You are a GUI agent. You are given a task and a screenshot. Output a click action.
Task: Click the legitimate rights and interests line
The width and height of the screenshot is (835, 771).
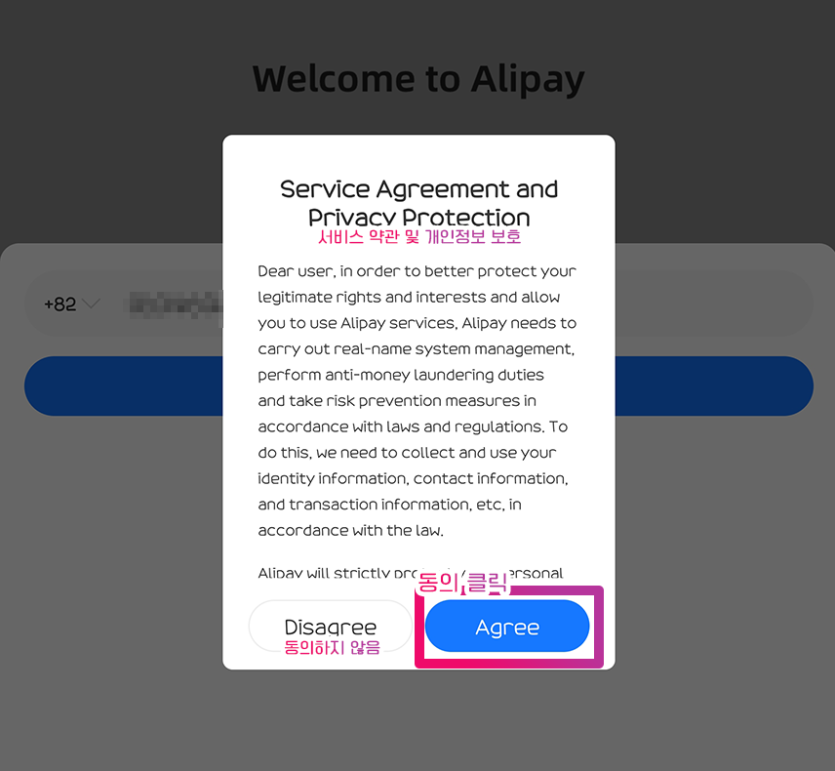tap(408, 297)
